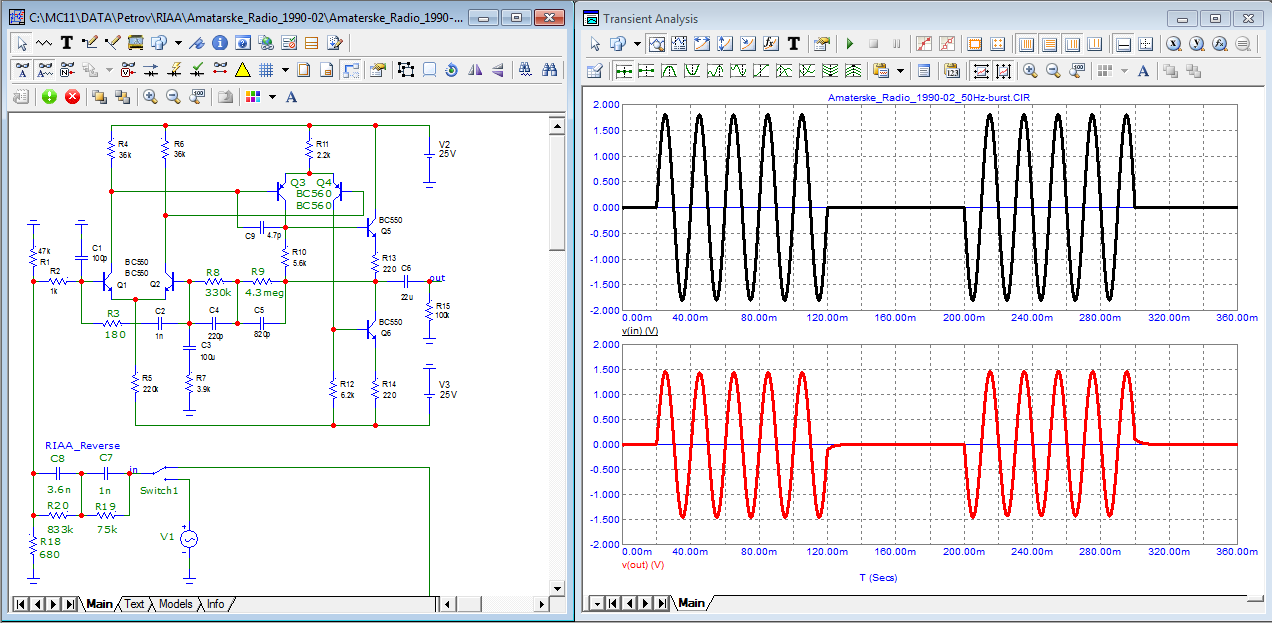The height and width of the screenshot is (623, 1272).
Task: Select the Text mode tool in schematic toolbar
Action: click(x=67, y=43)
